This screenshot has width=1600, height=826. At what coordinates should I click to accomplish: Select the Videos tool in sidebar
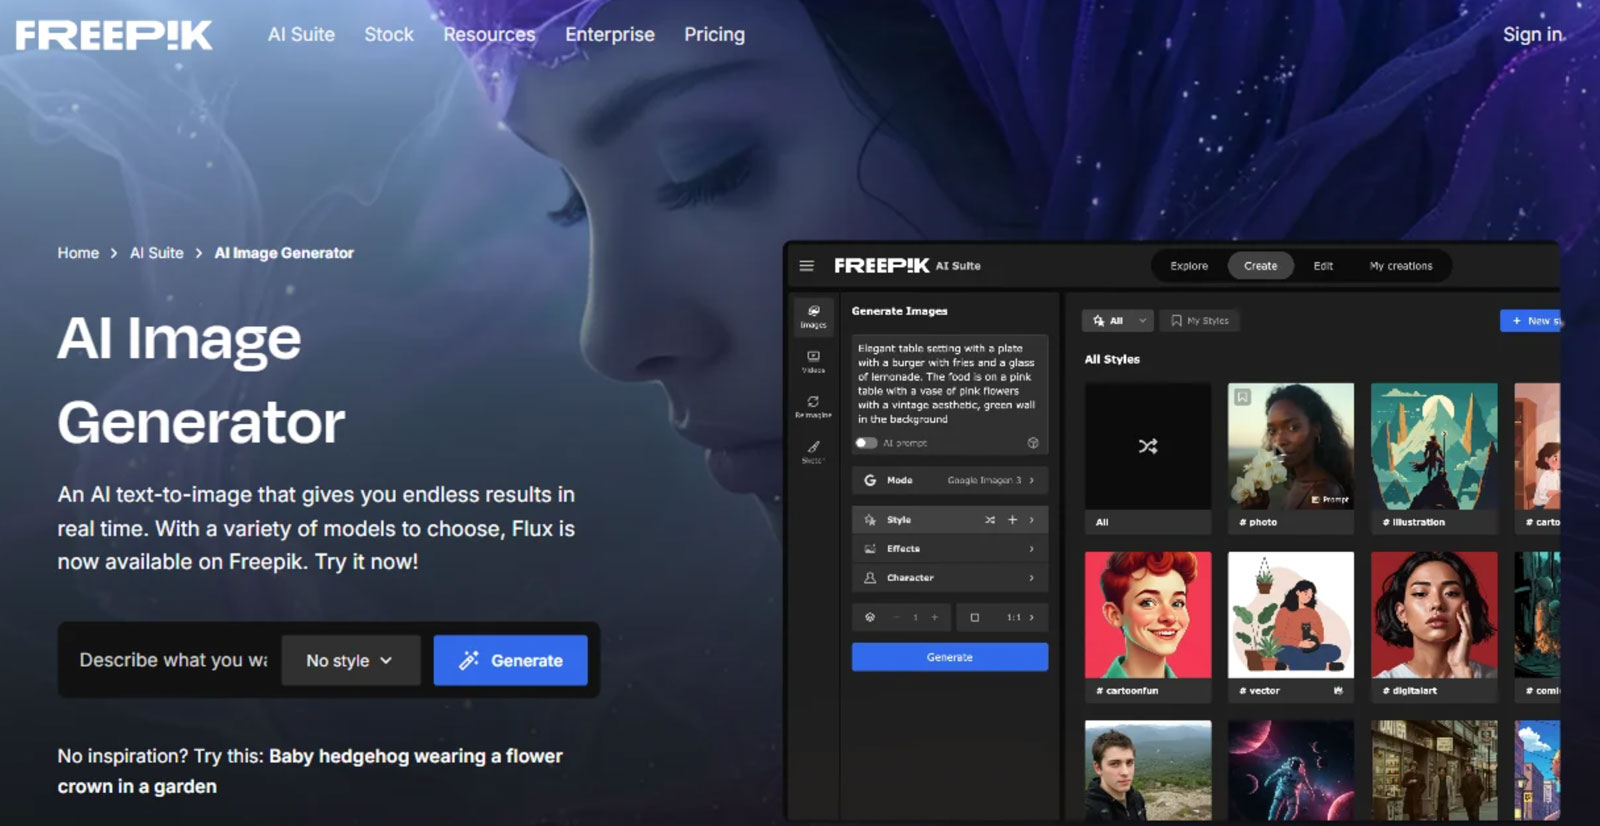[x=814, y=361]
